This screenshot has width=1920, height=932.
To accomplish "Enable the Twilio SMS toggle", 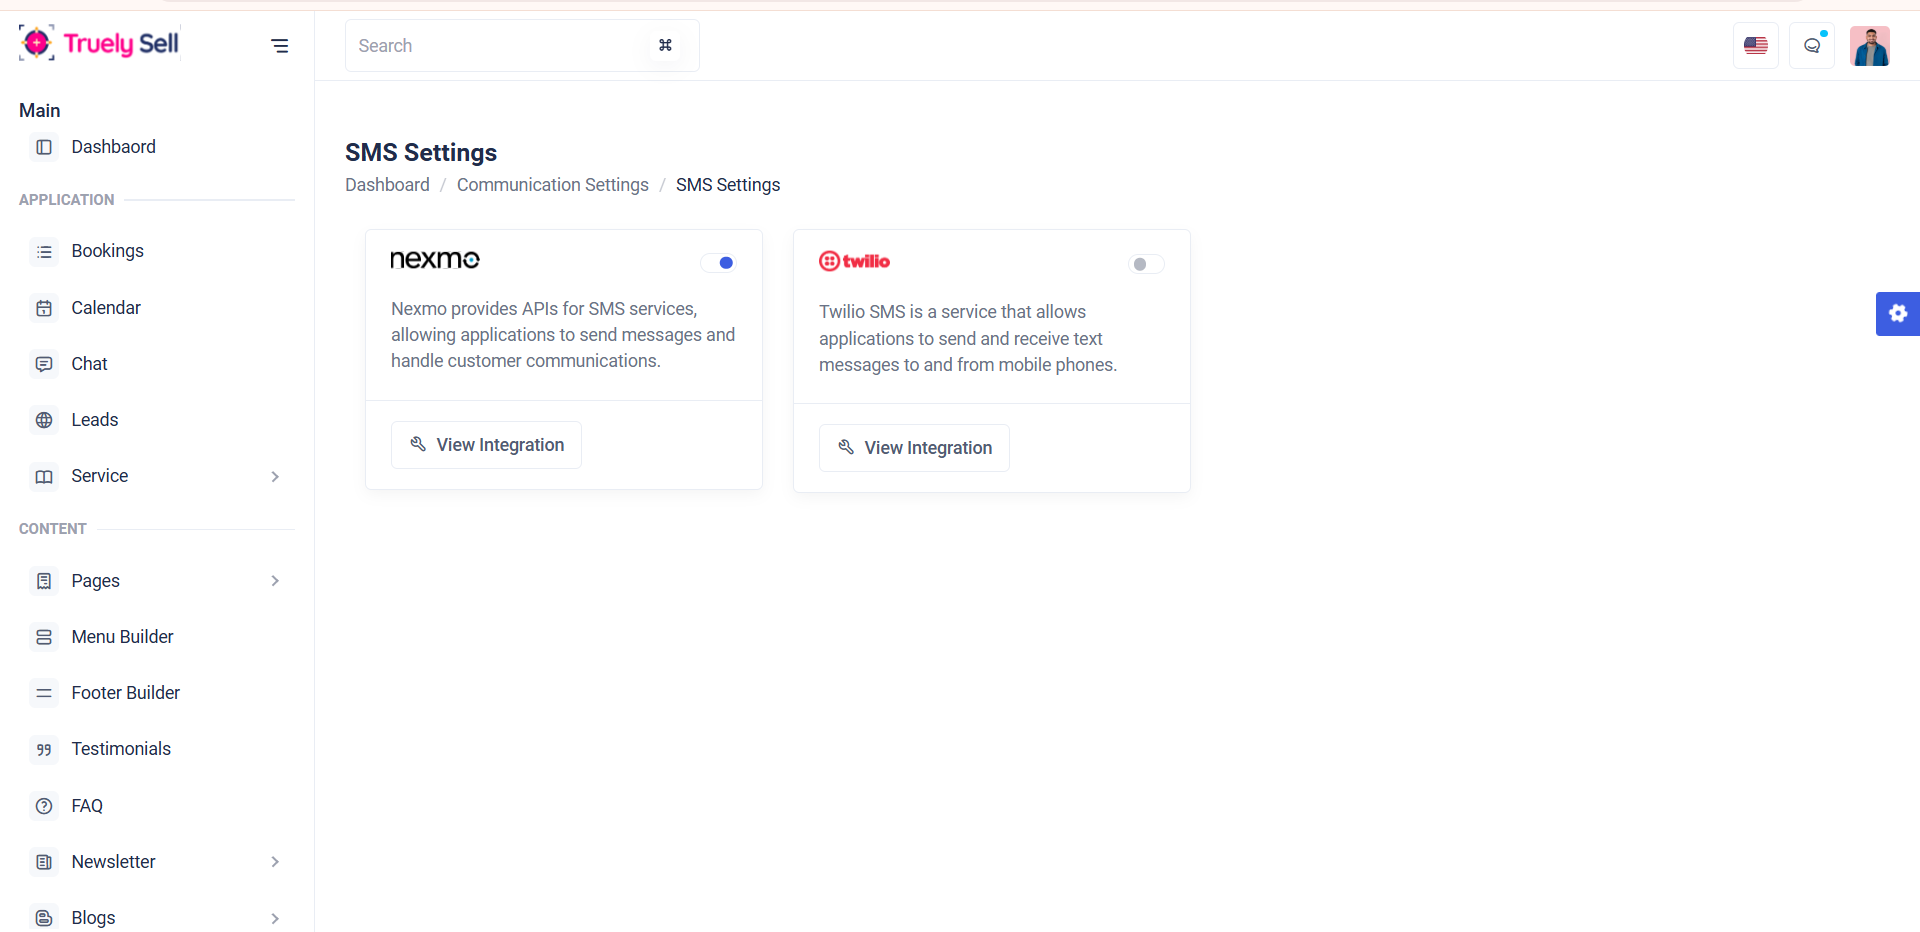I will [1146, 264].
